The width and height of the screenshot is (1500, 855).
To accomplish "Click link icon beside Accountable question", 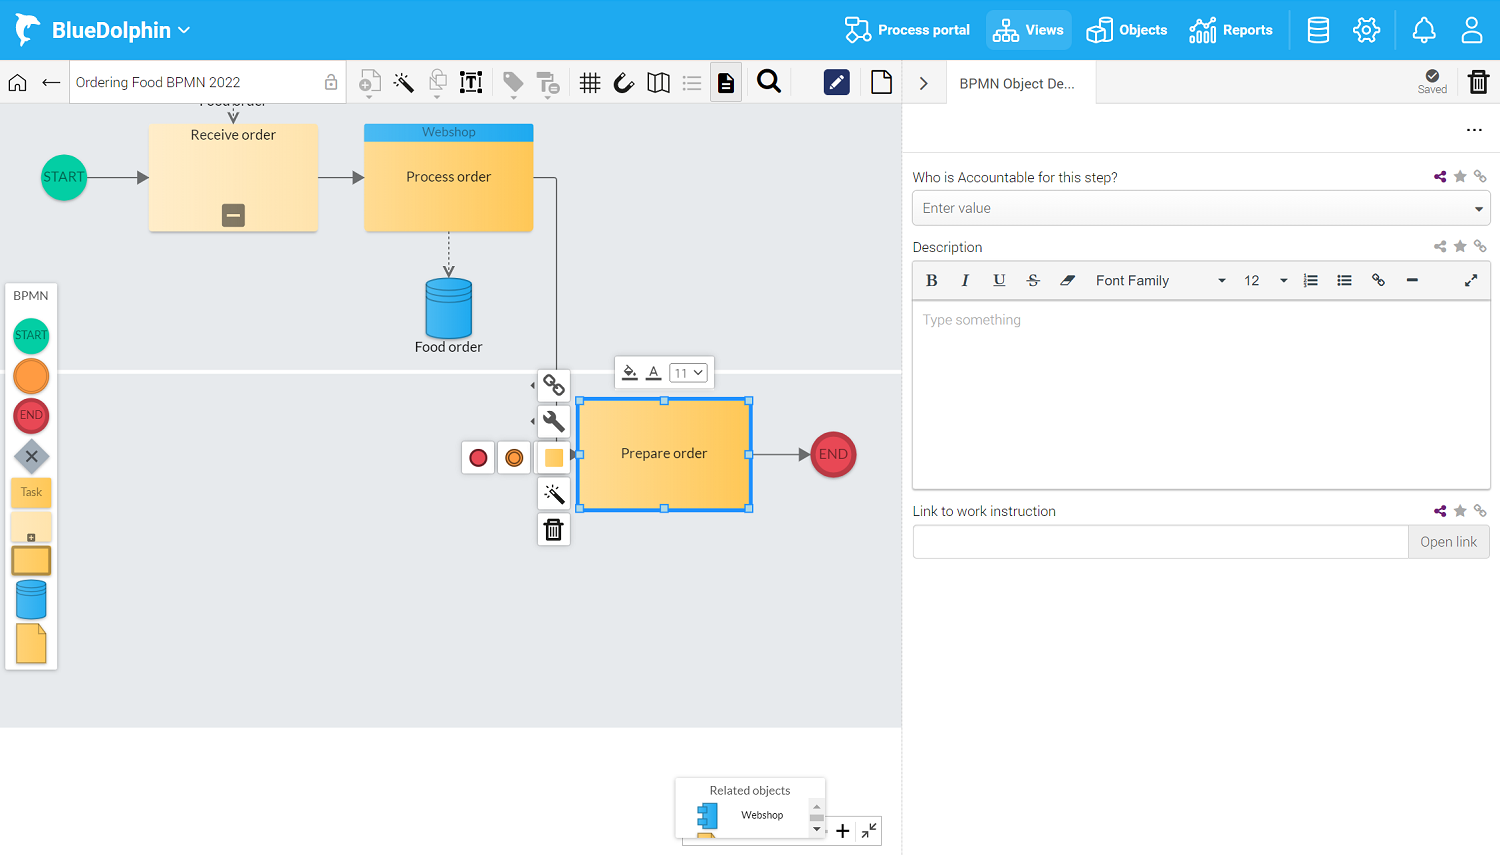I will (1480, 177).
